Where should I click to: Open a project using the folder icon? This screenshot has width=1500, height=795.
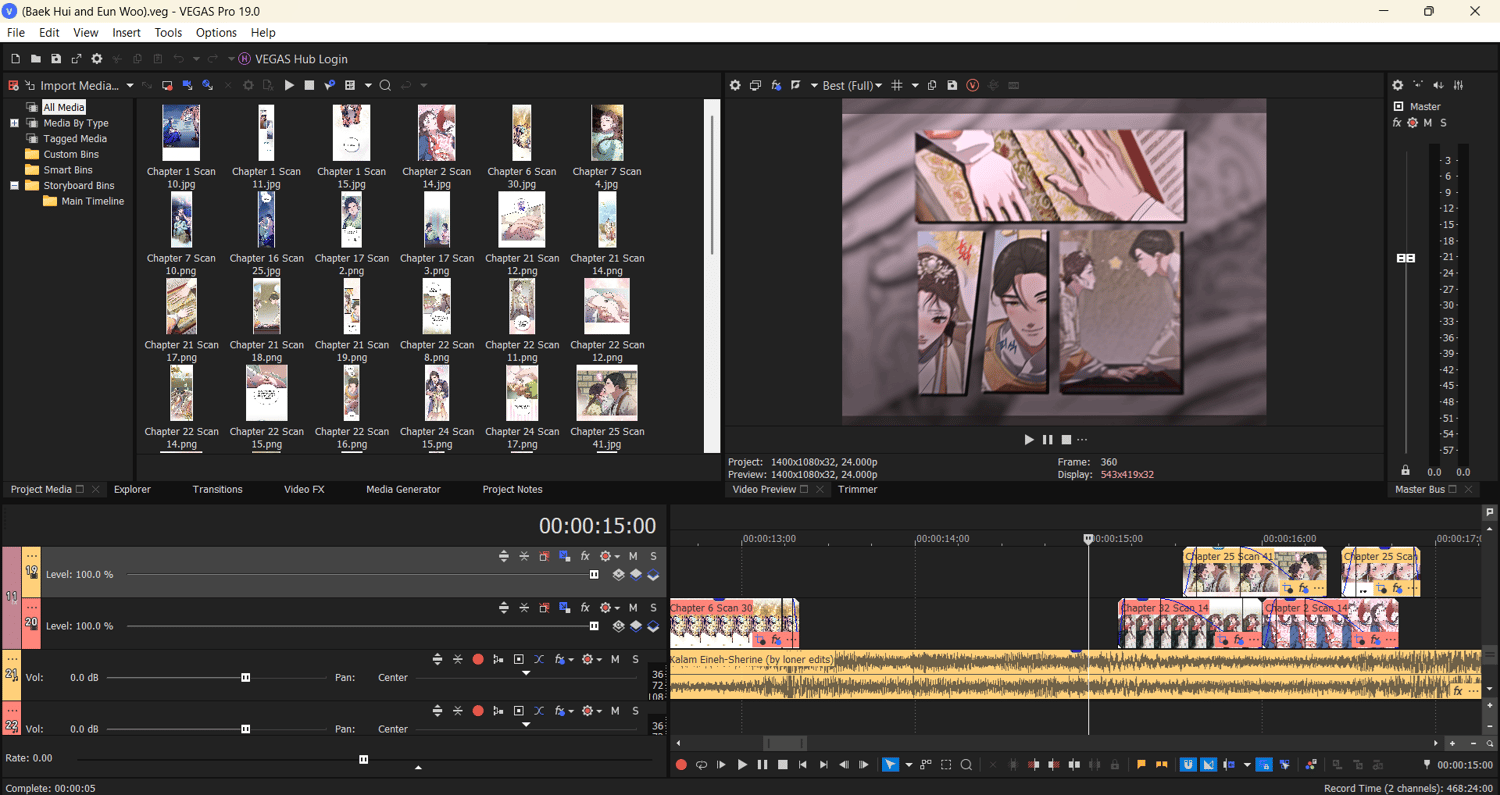[x=35, y=59]
